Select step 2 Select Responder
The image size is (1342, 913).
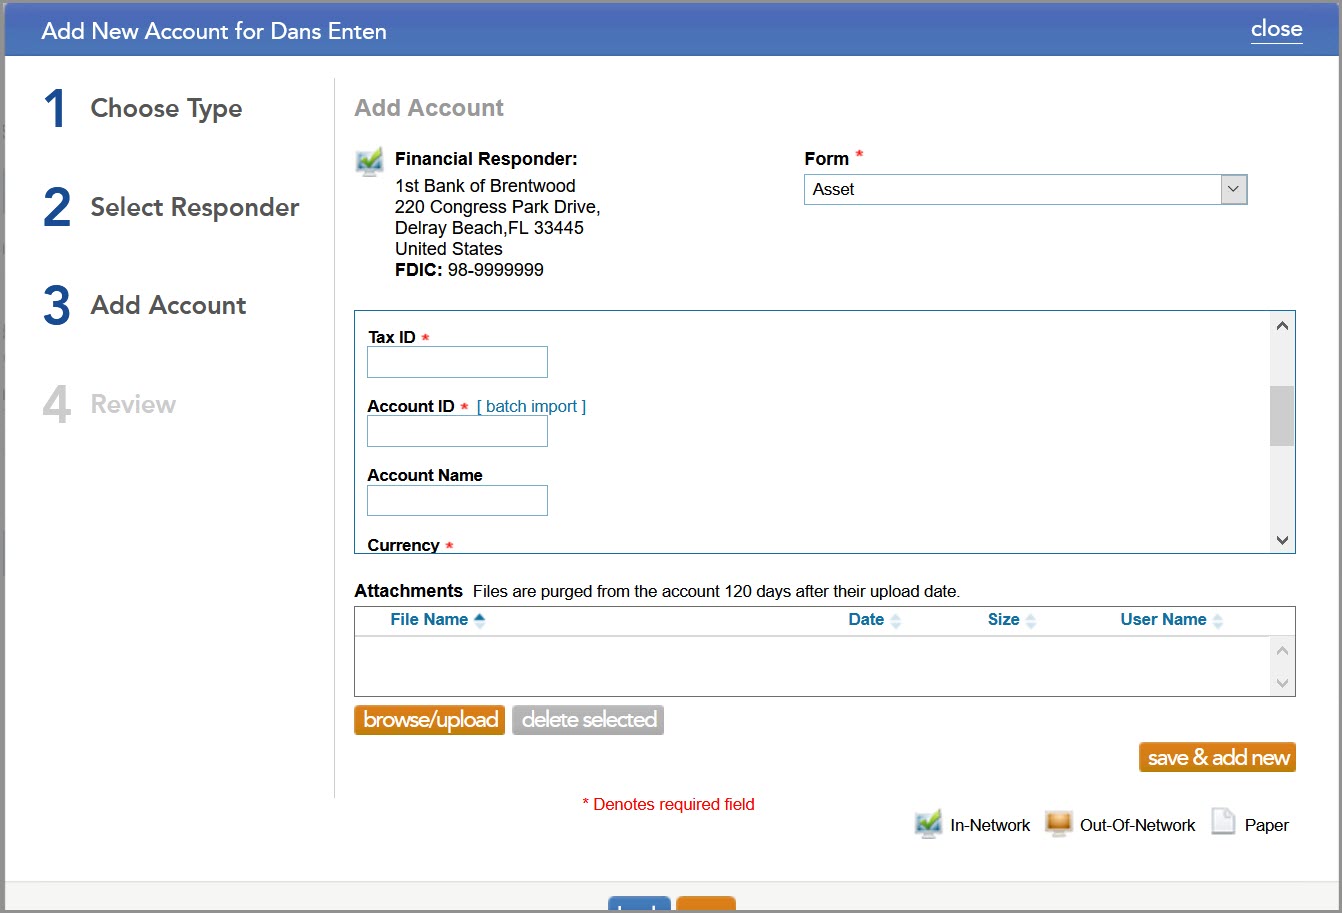(194, 208)
